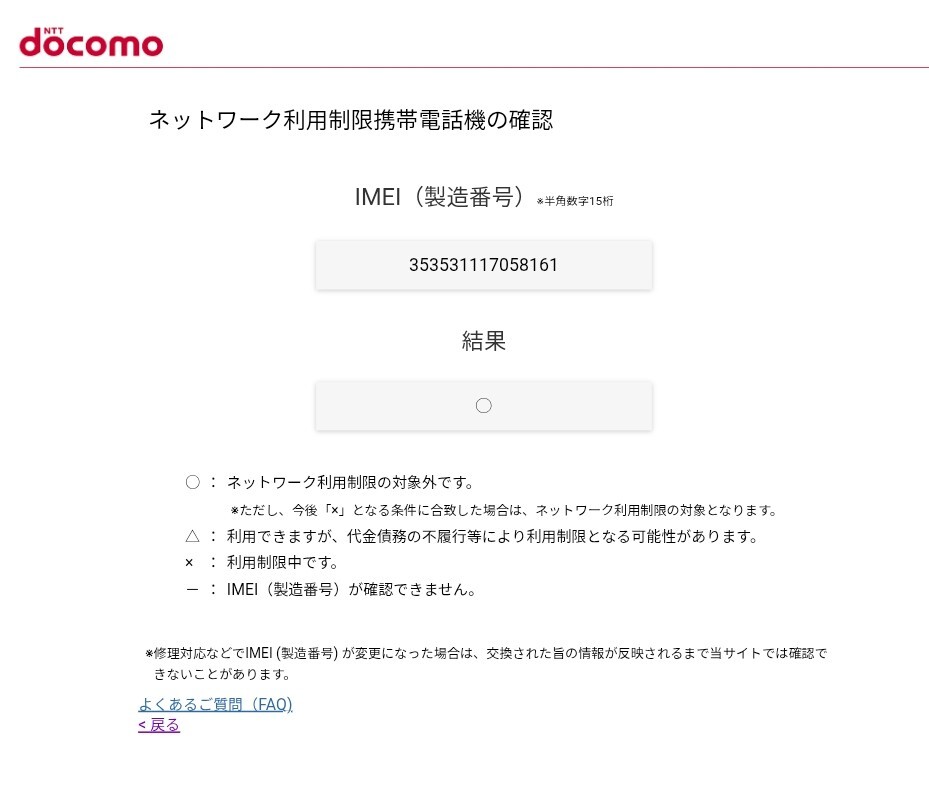
Task: Click the note beginning ※ただし、今後
Action: click(504, 510)
